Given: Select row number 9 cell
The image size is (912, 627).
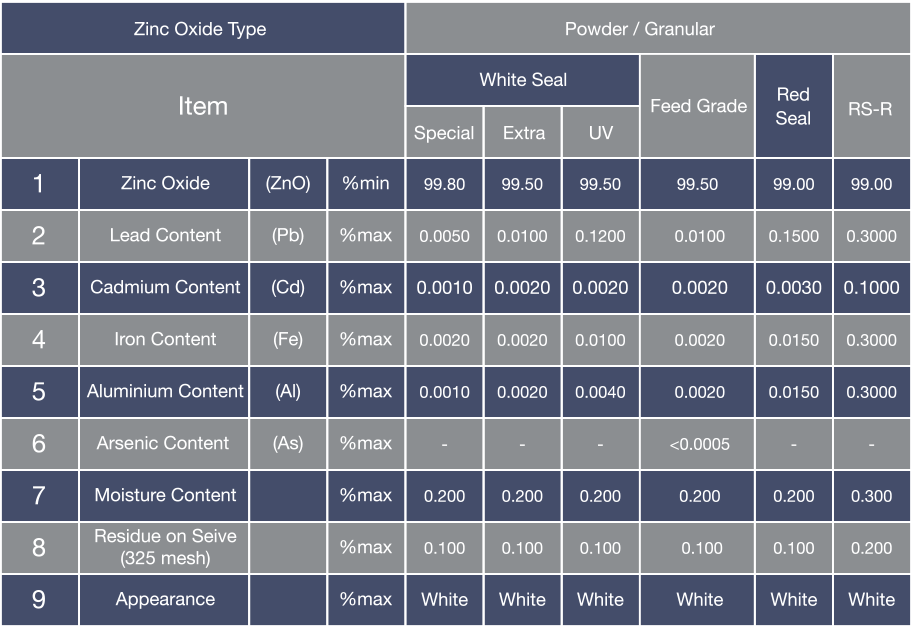Looking at the screenshot, I should point(39,600).
